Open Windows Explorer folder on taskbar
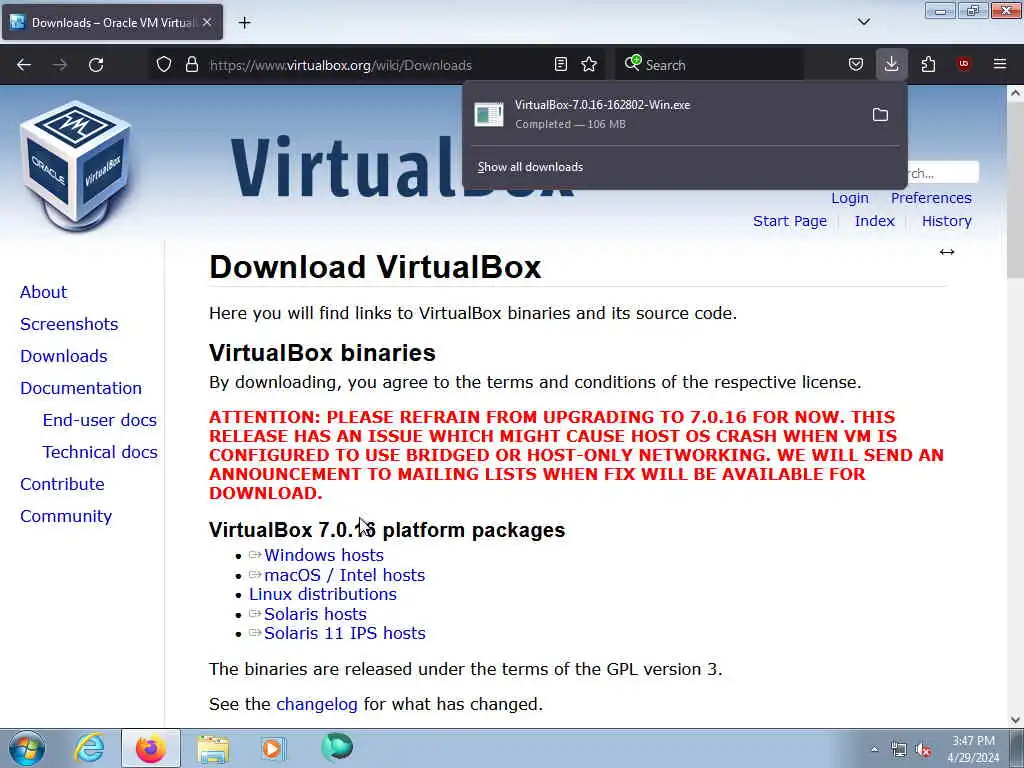The image size is (1024, 768). [x=214, y=749]
